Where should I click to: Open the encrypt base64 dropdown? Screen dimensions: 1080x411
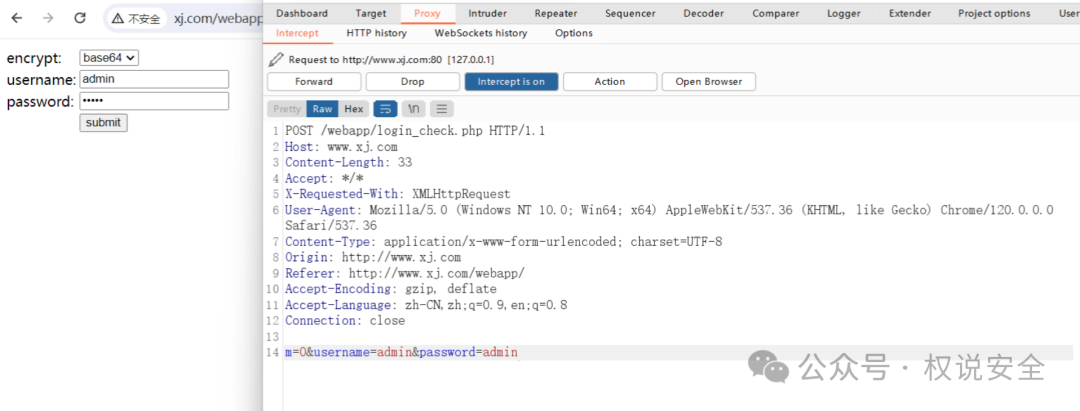pyautogui.click(x=109, y=59)
